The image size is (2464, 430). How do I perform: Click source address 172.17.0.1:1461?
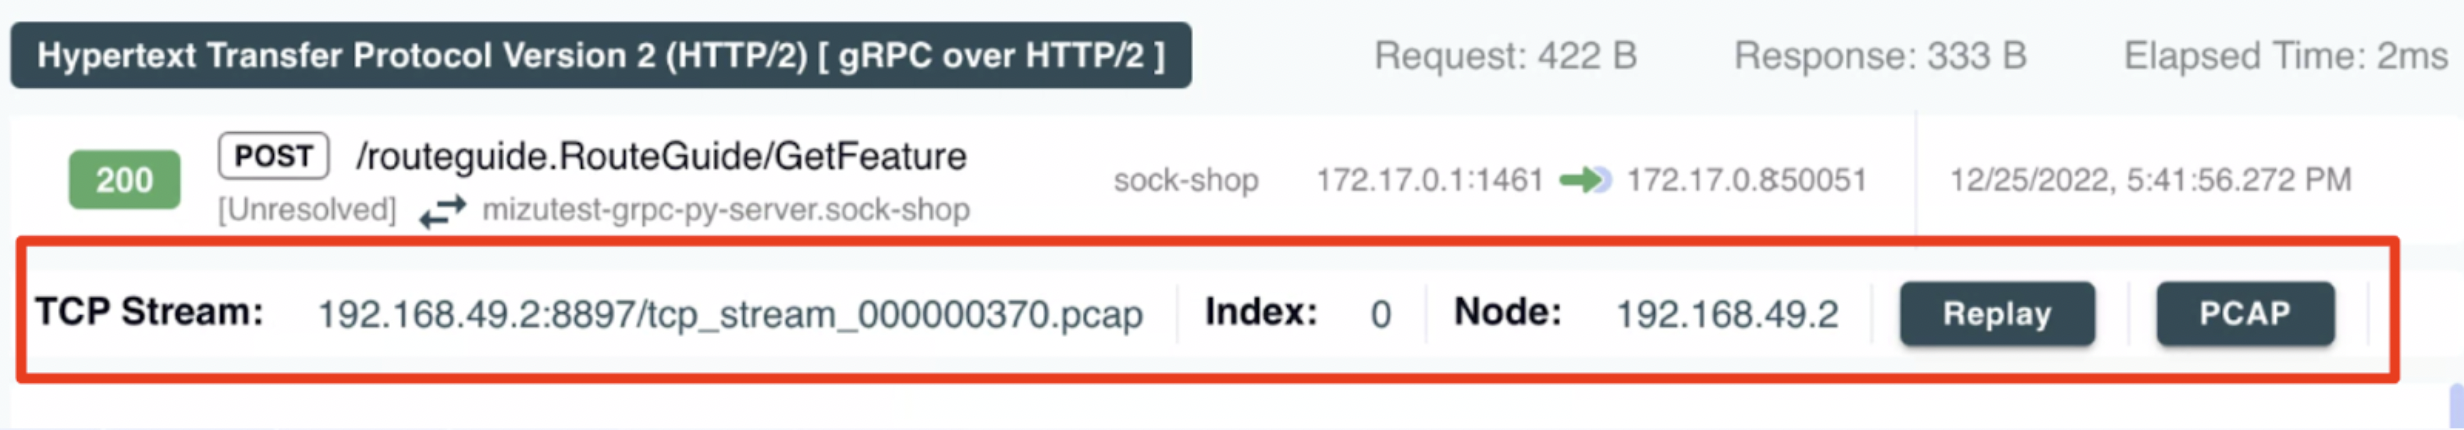1429,180
